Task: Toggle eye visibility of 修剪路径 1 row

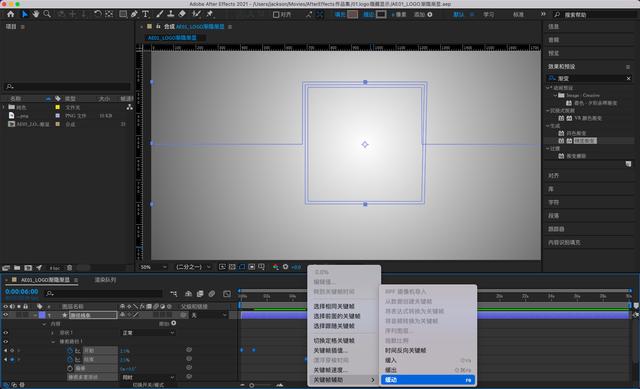Action: pyautogui.click(x=6, y=342)
